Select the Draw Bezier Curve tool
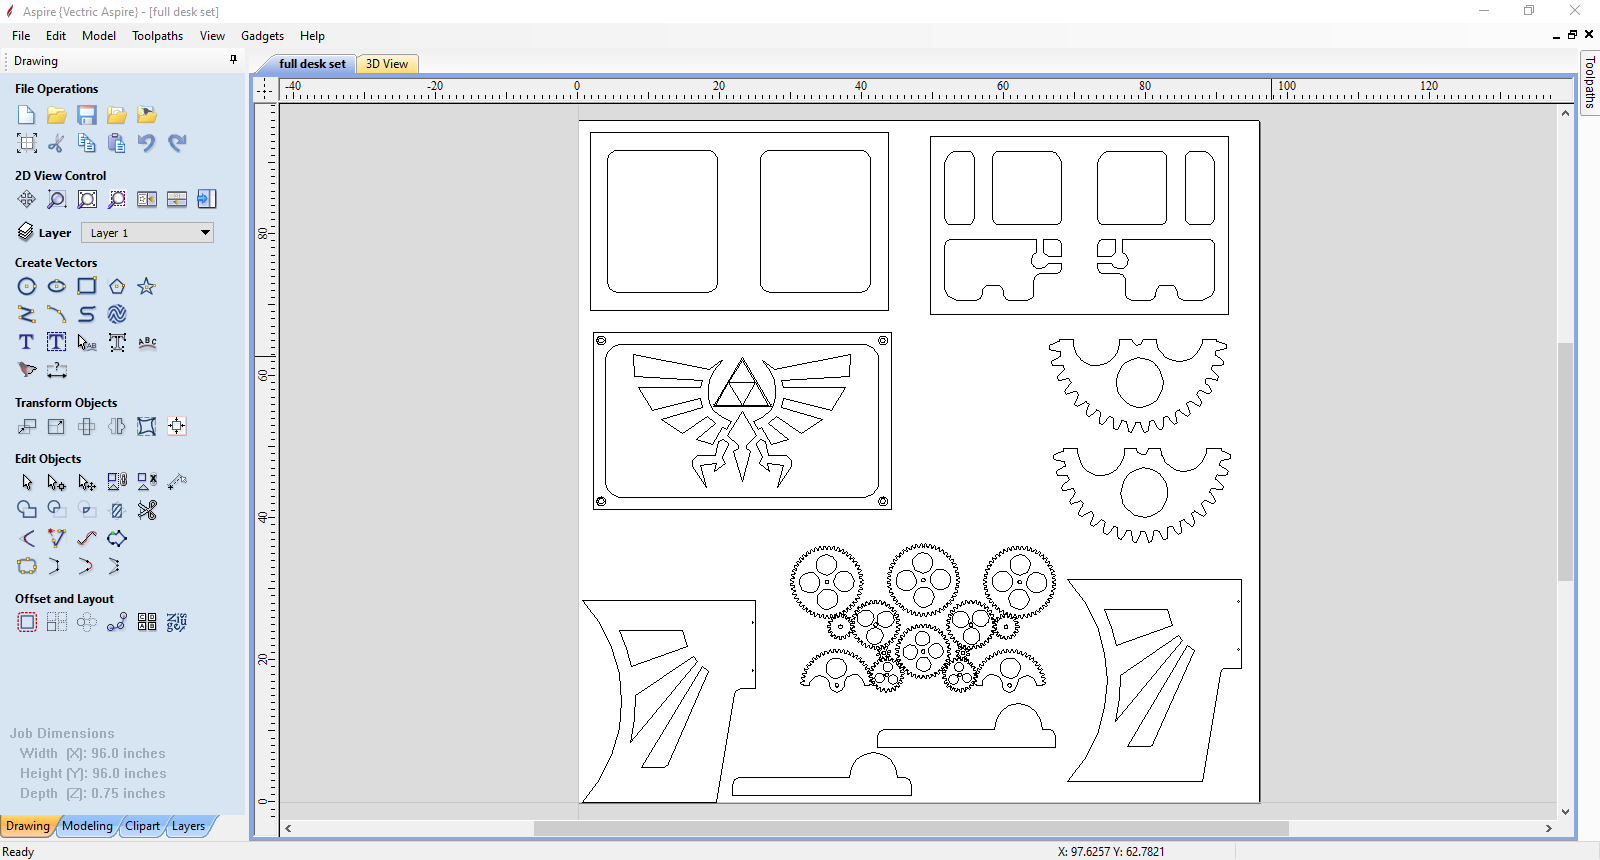Image resolution: width=1600 pixels, height=860 pixels. pos(87,314)
